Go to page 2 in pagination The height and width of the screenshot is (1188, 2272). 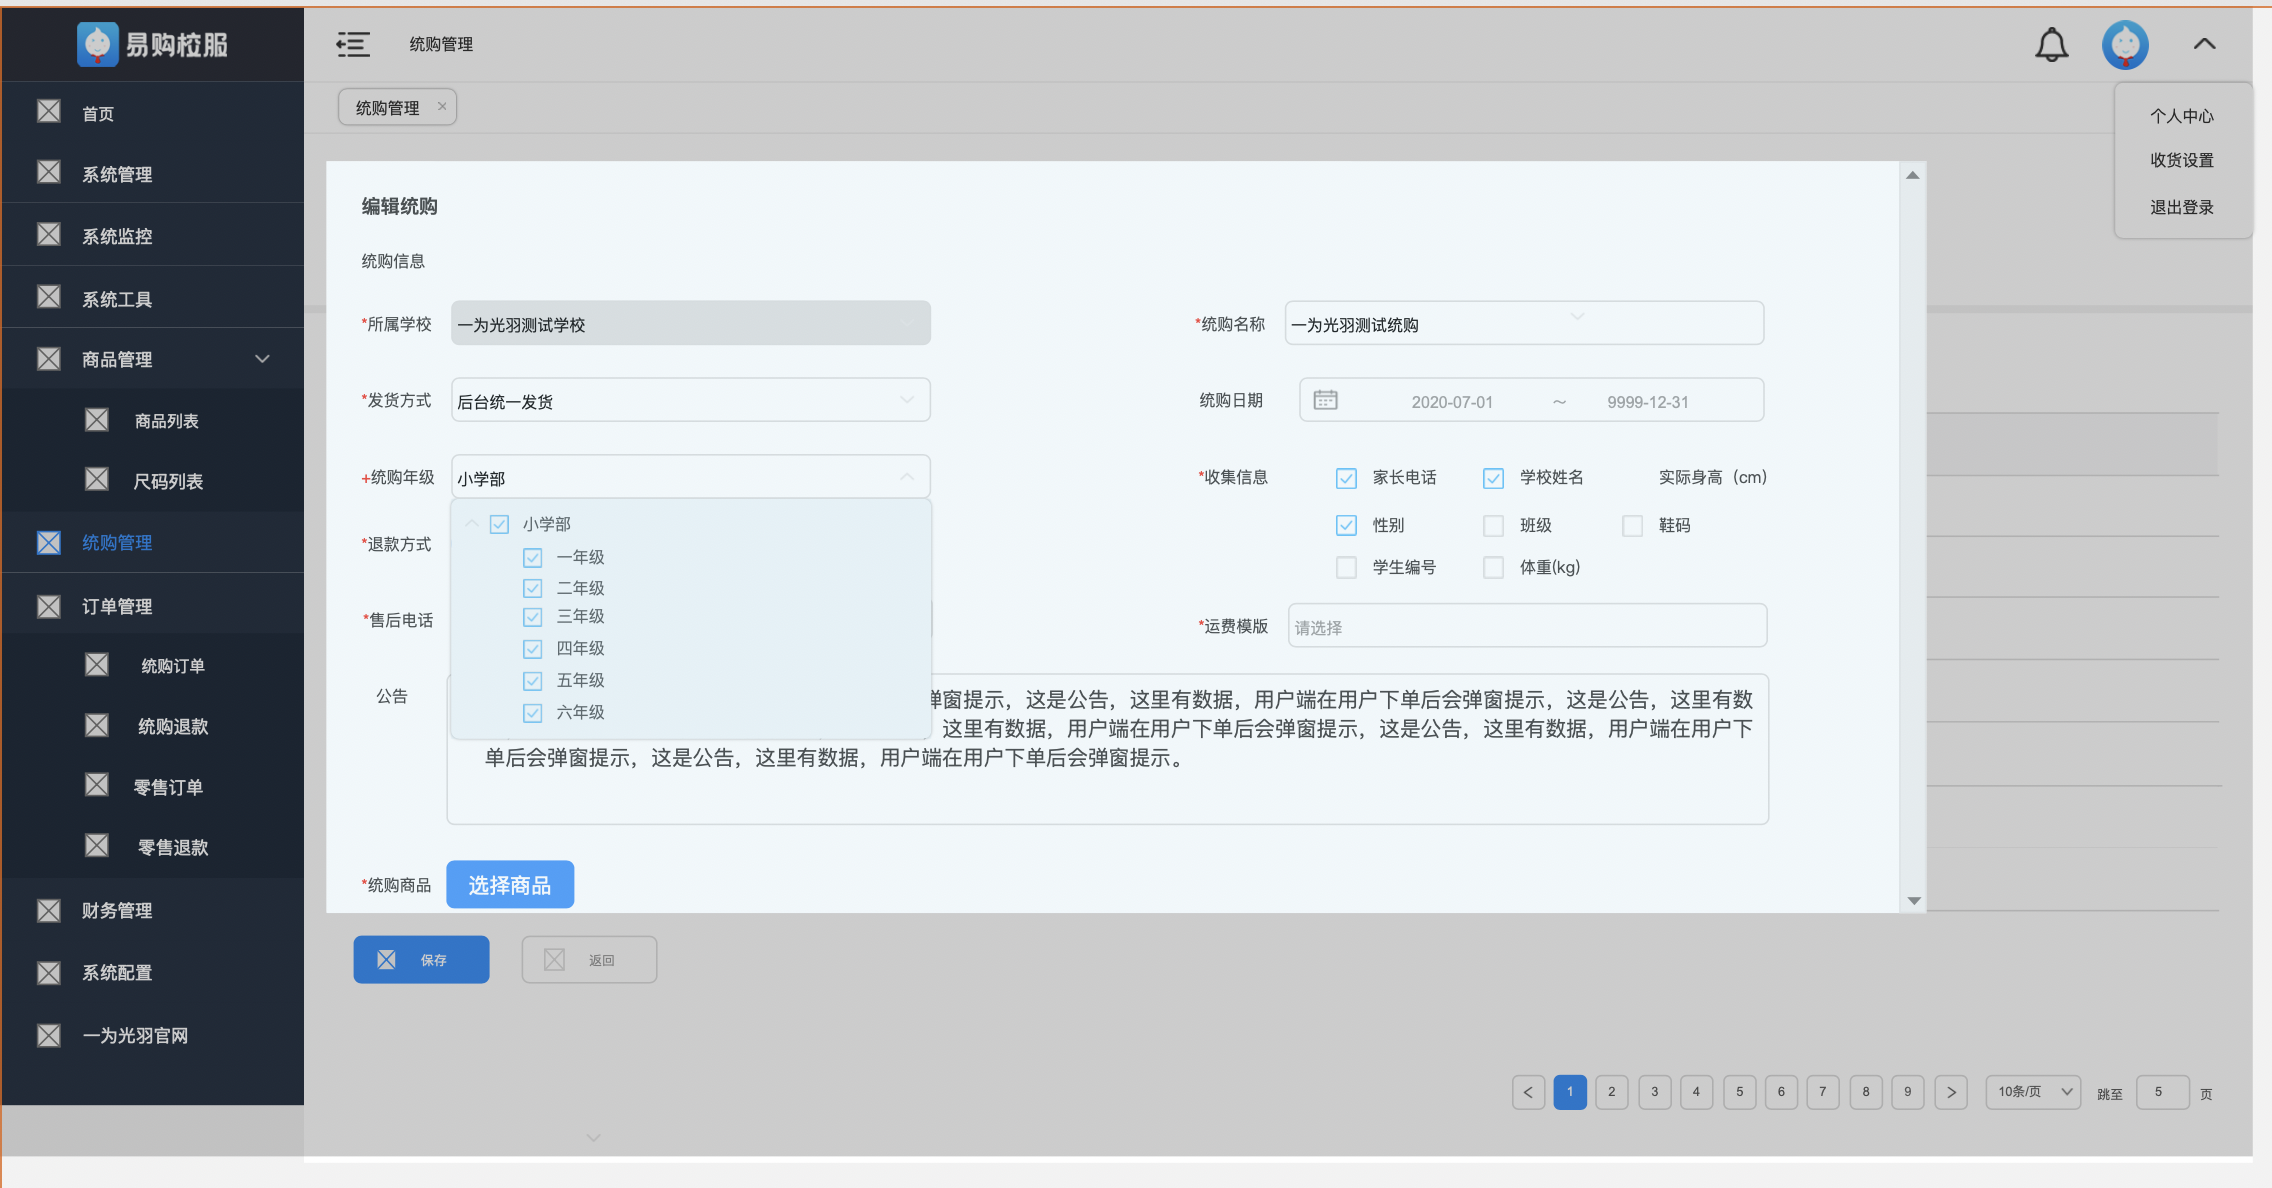(x=1612, y=1092)
